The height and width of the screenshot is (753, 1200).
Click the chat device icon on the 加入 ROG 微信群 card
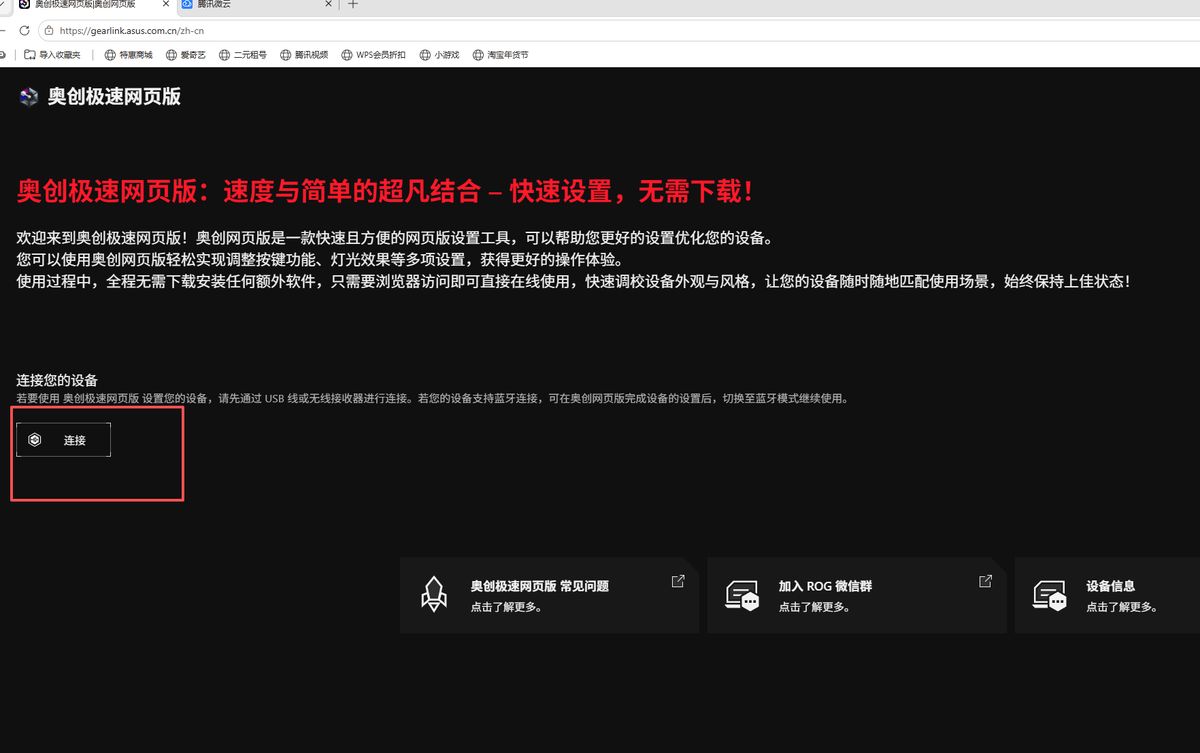pos(743,594)
